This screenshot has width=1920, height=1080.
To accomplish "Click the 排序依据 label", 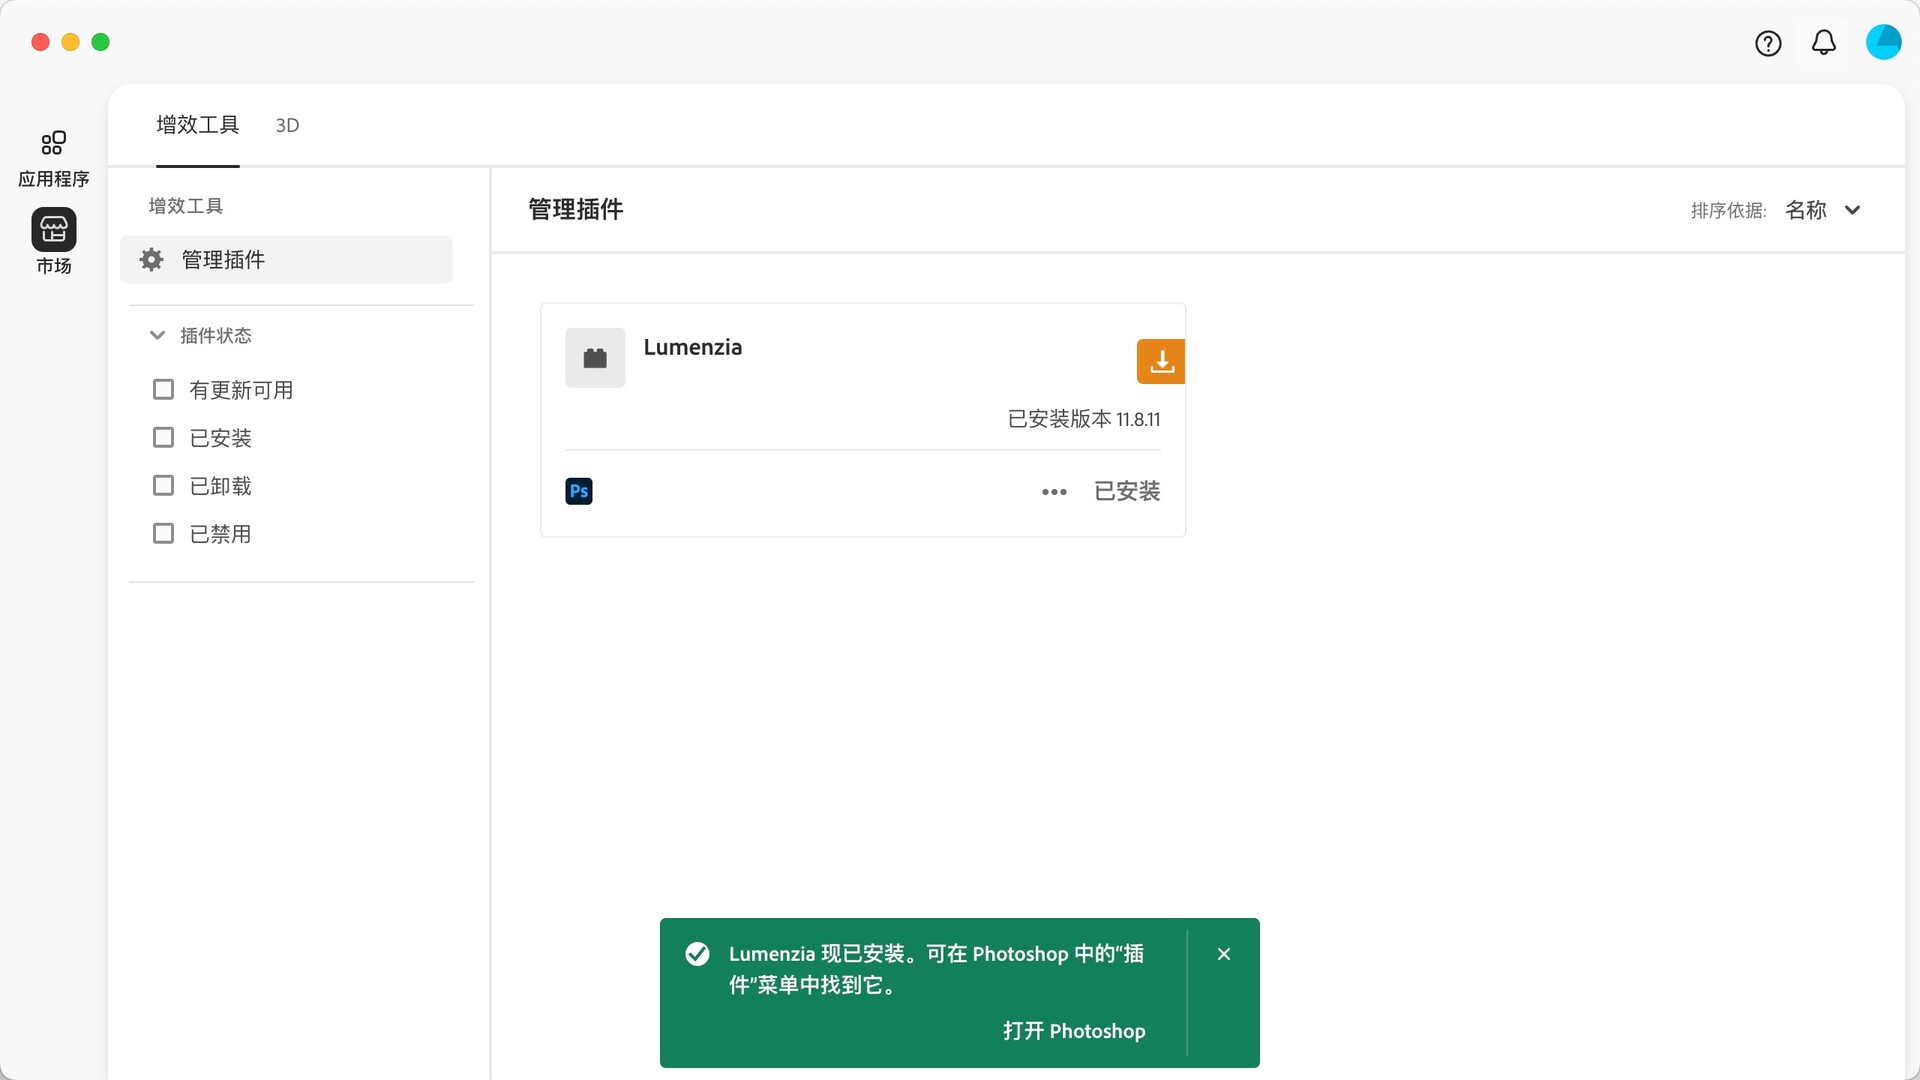I will [x=1728, y=210].
